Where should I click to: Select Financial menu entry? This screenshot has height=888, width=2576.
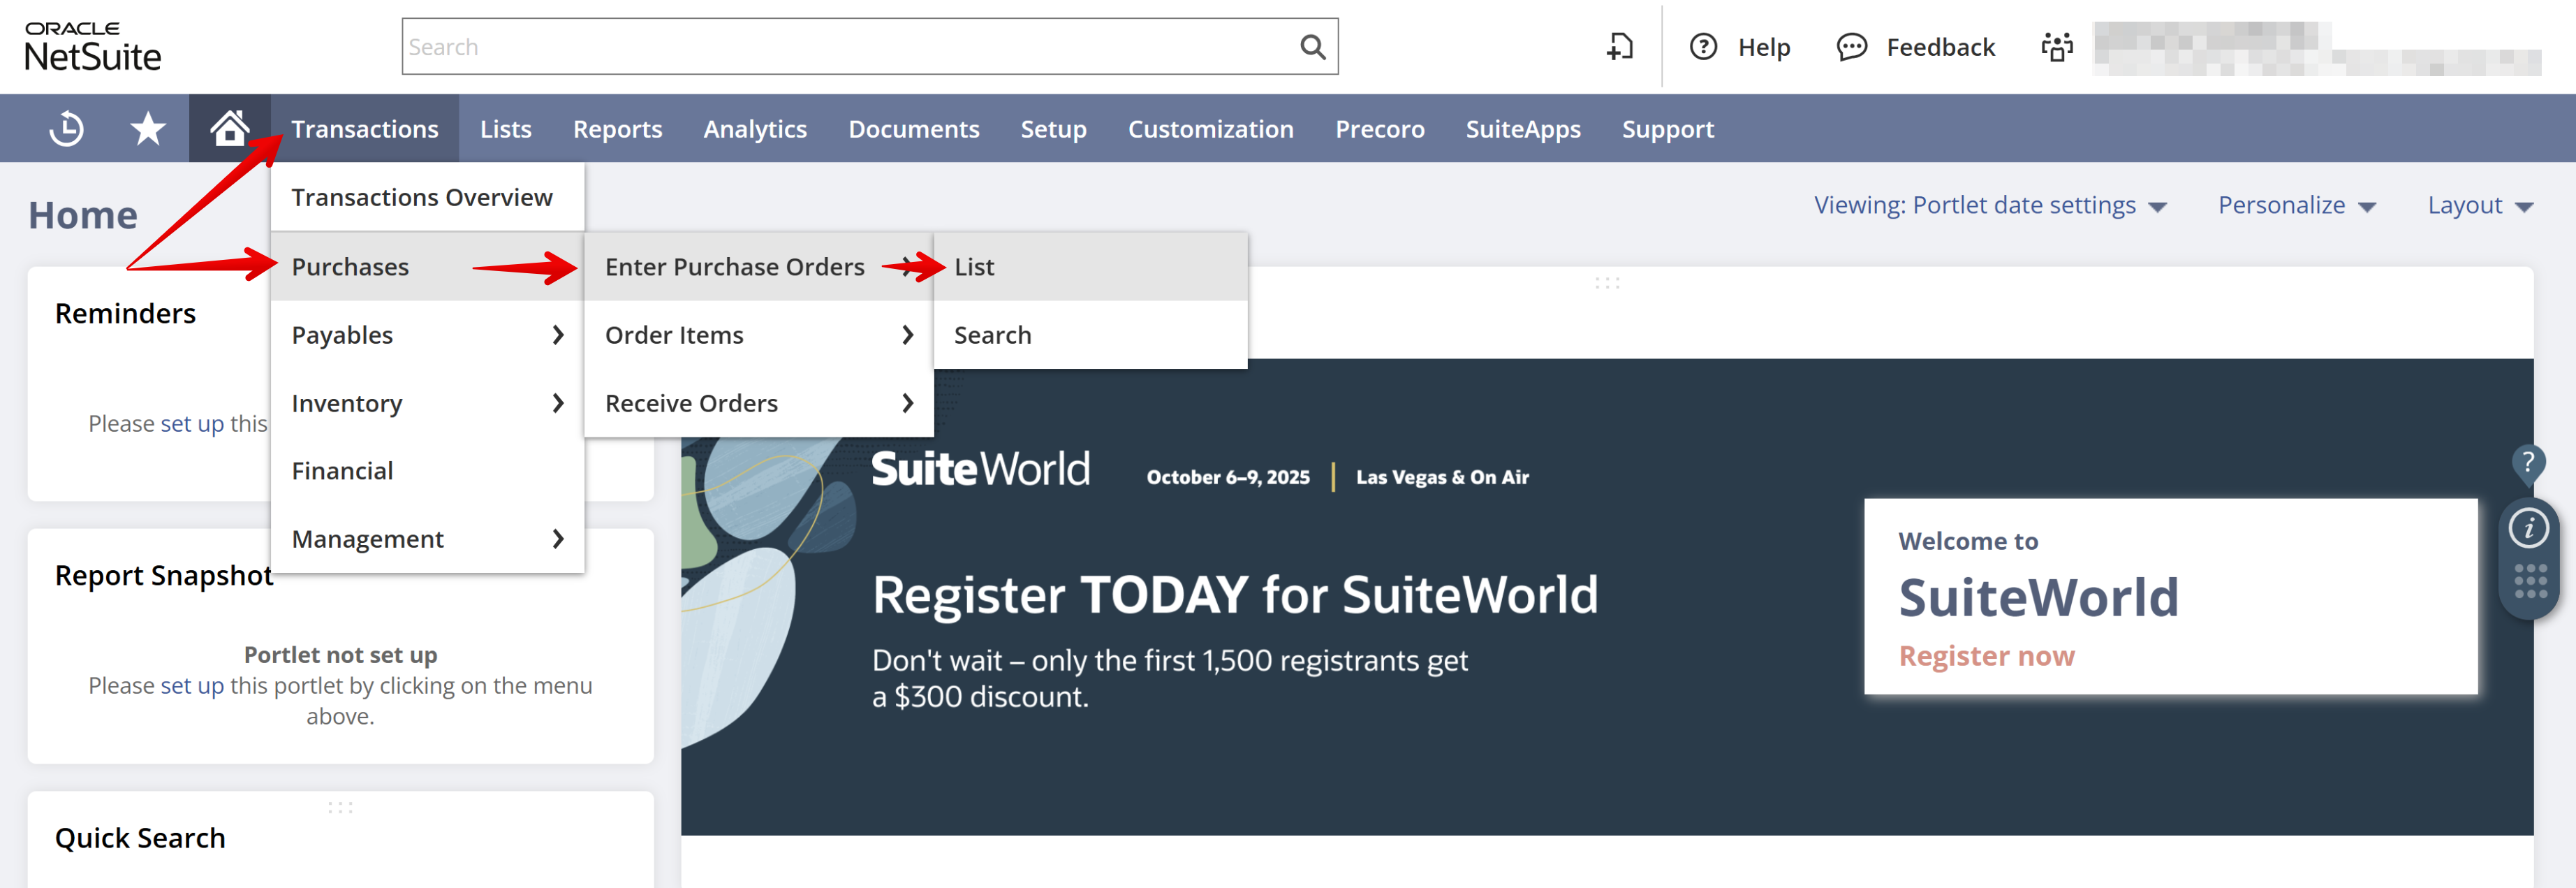(x=427, y=471)
